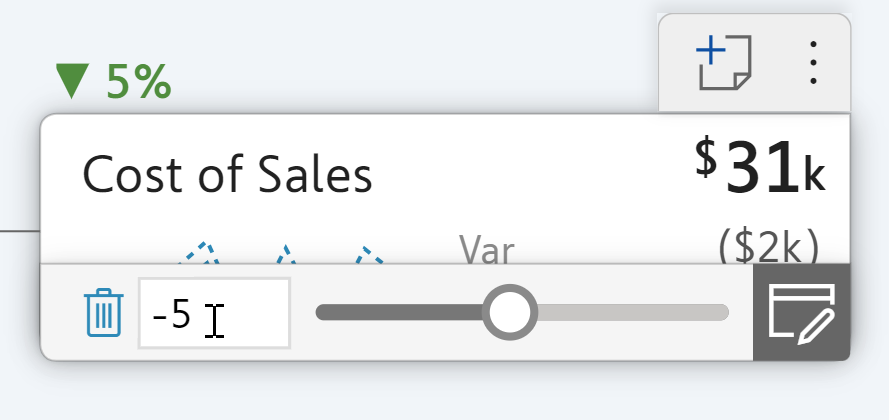Click the dark filled slider track section
Screen dimensions: 889x420
pyautogui.click(x=400, y=313)
